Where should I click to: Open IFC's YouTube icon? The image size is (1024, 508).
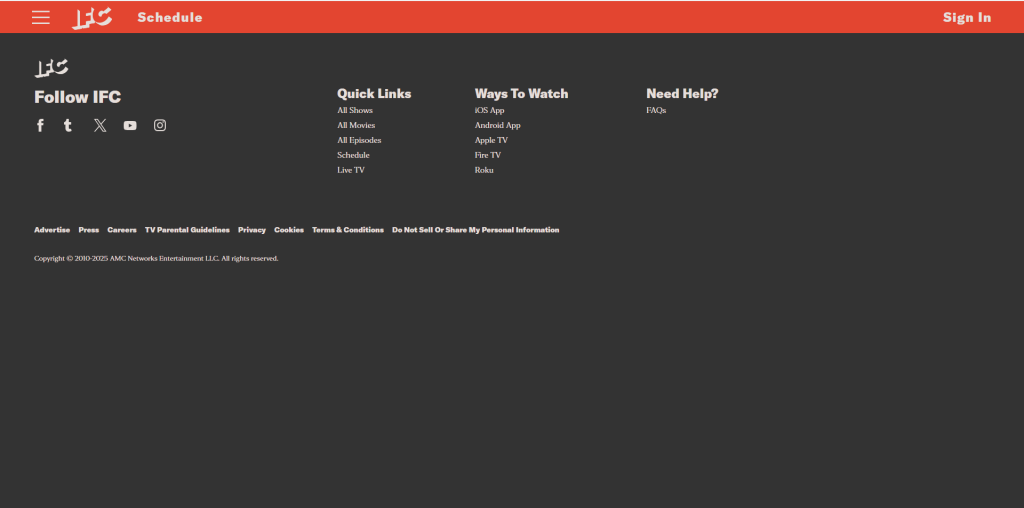coord(130,125)
